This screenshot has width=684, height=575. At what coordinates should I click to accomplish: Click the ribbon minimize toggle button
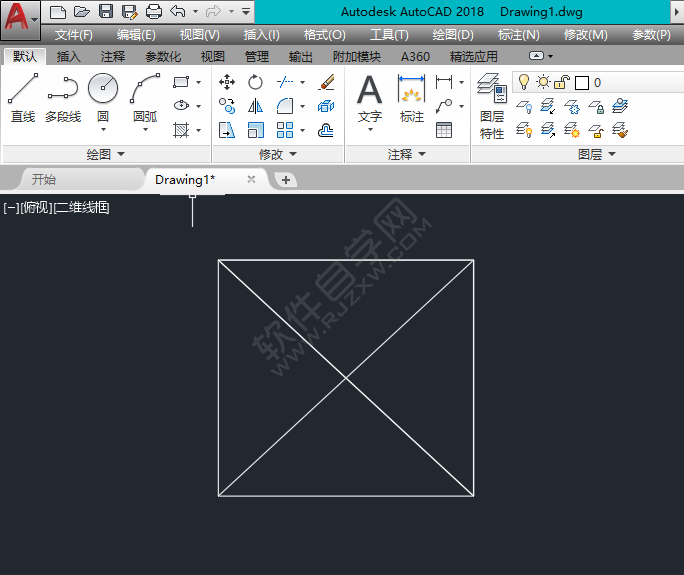point(537,56)
